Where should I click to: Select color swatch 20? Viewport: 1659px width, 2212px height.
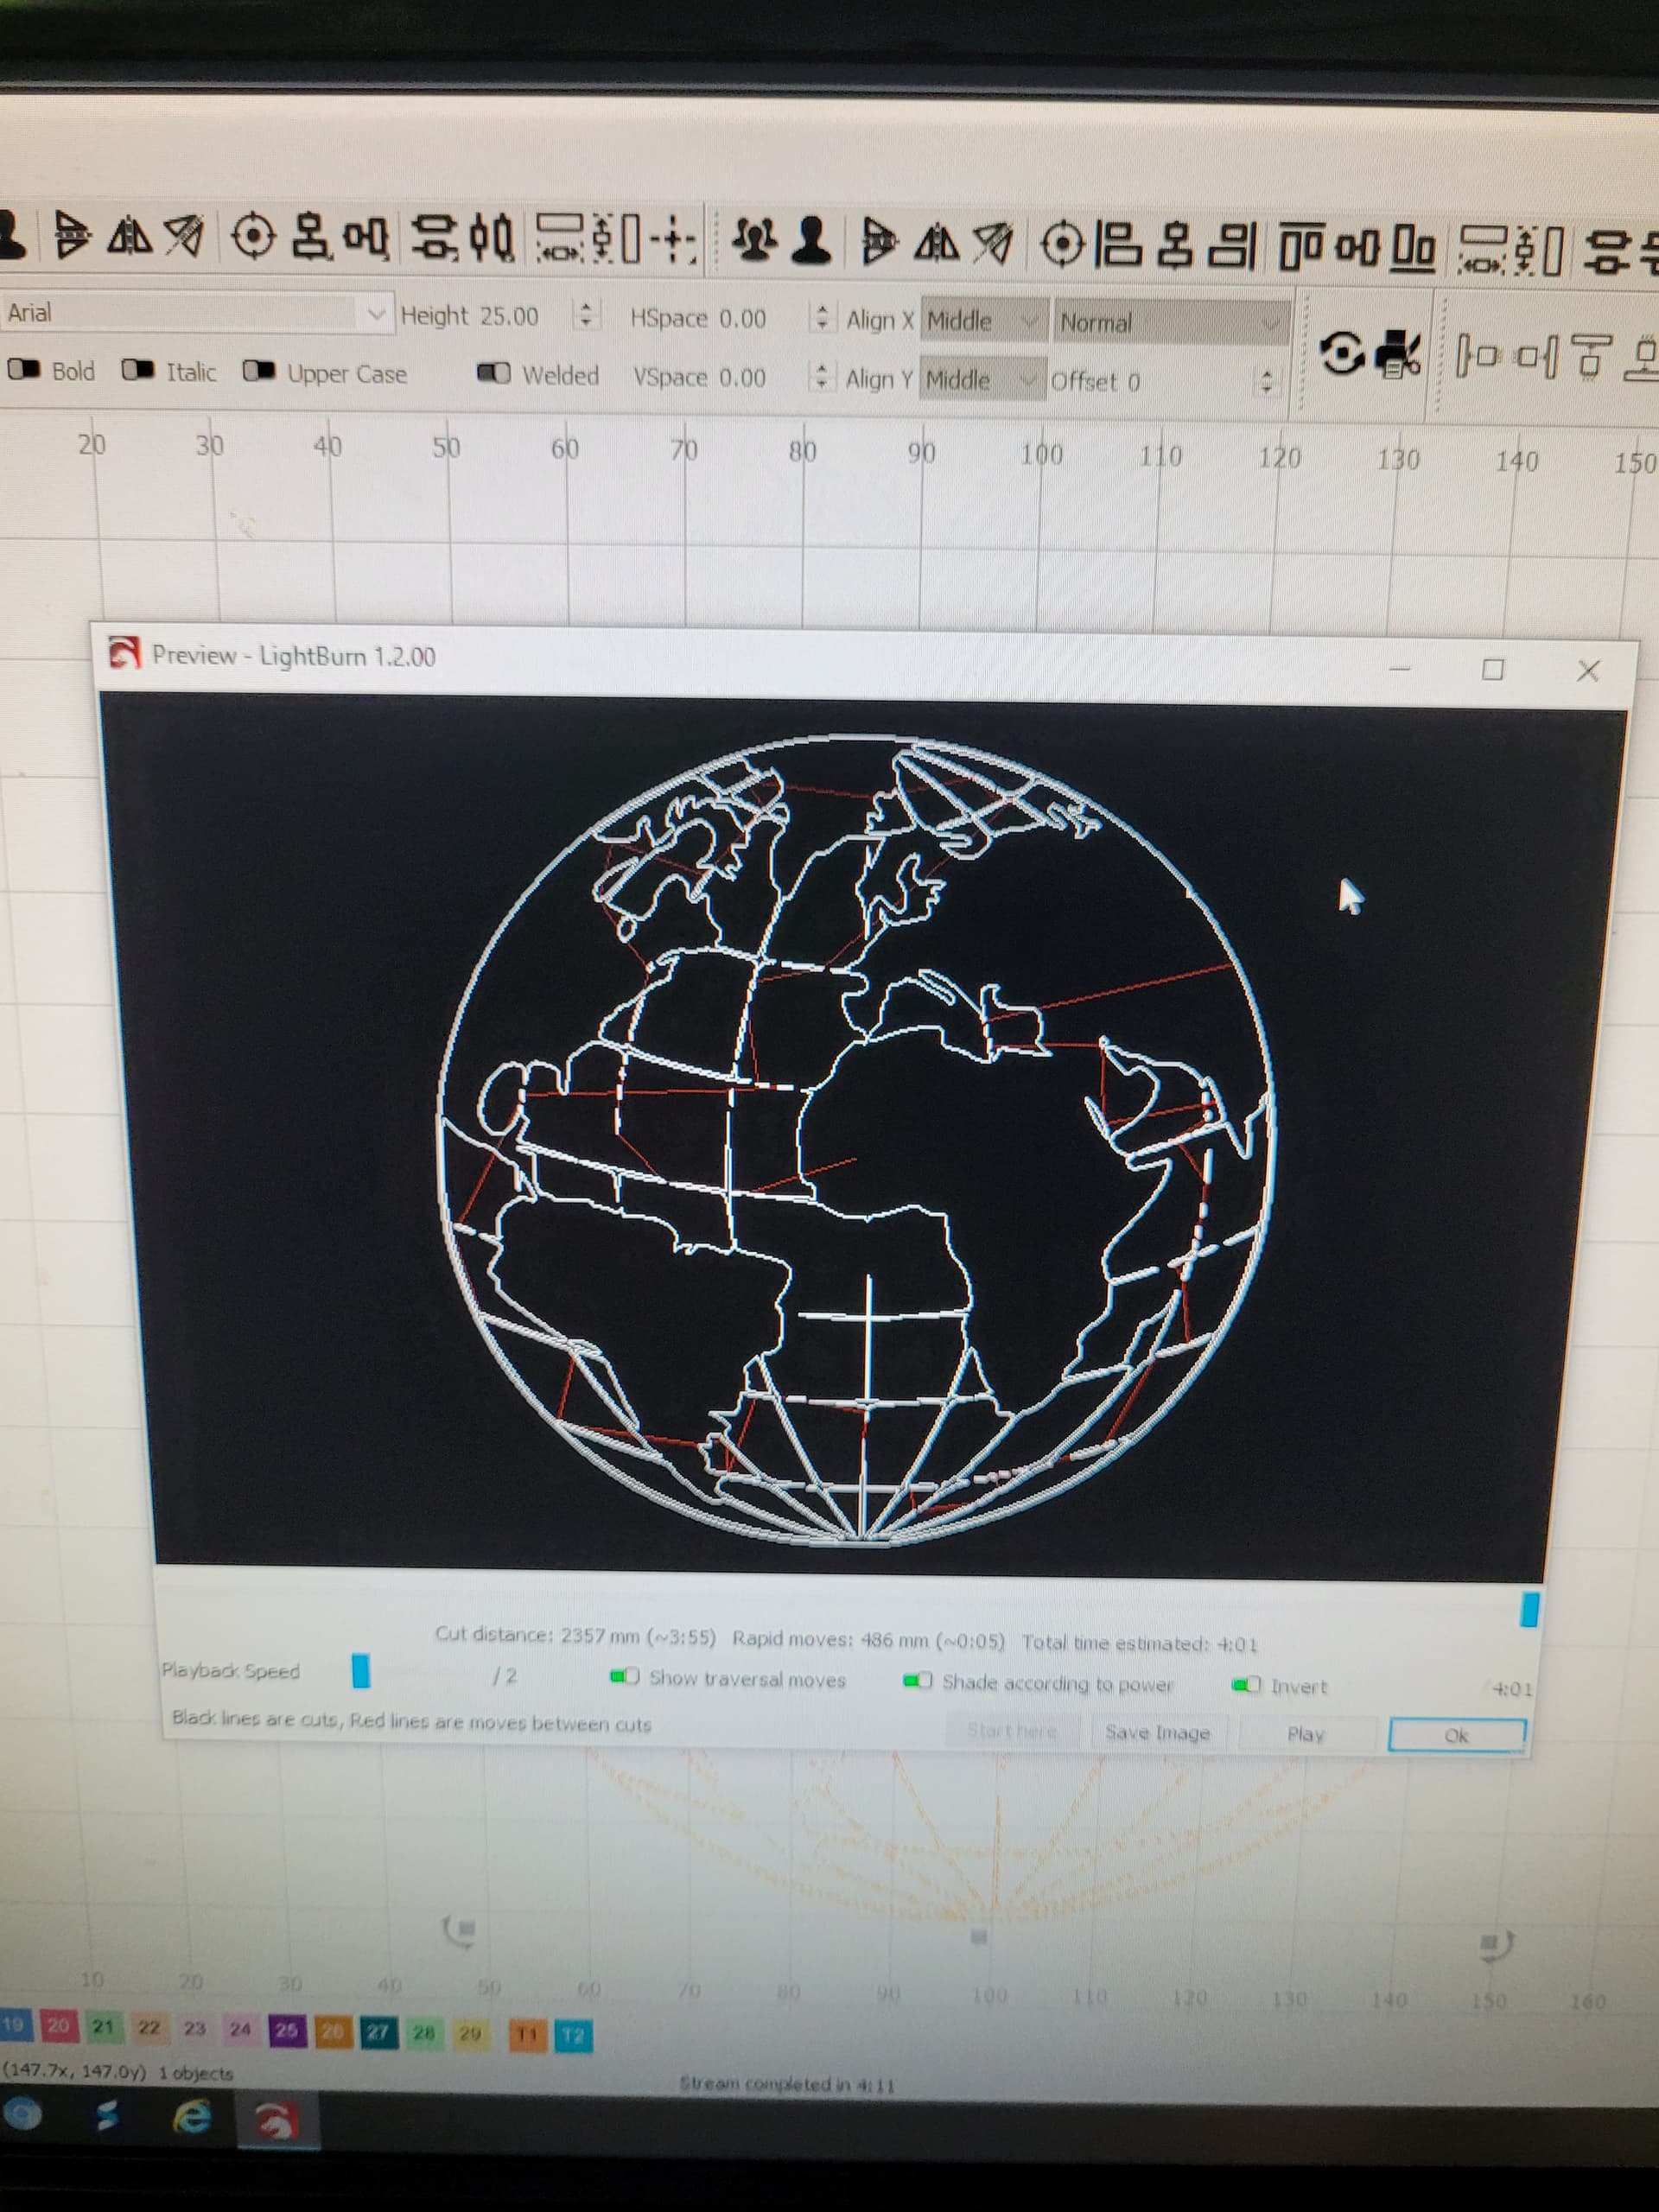pos(58,2026)
